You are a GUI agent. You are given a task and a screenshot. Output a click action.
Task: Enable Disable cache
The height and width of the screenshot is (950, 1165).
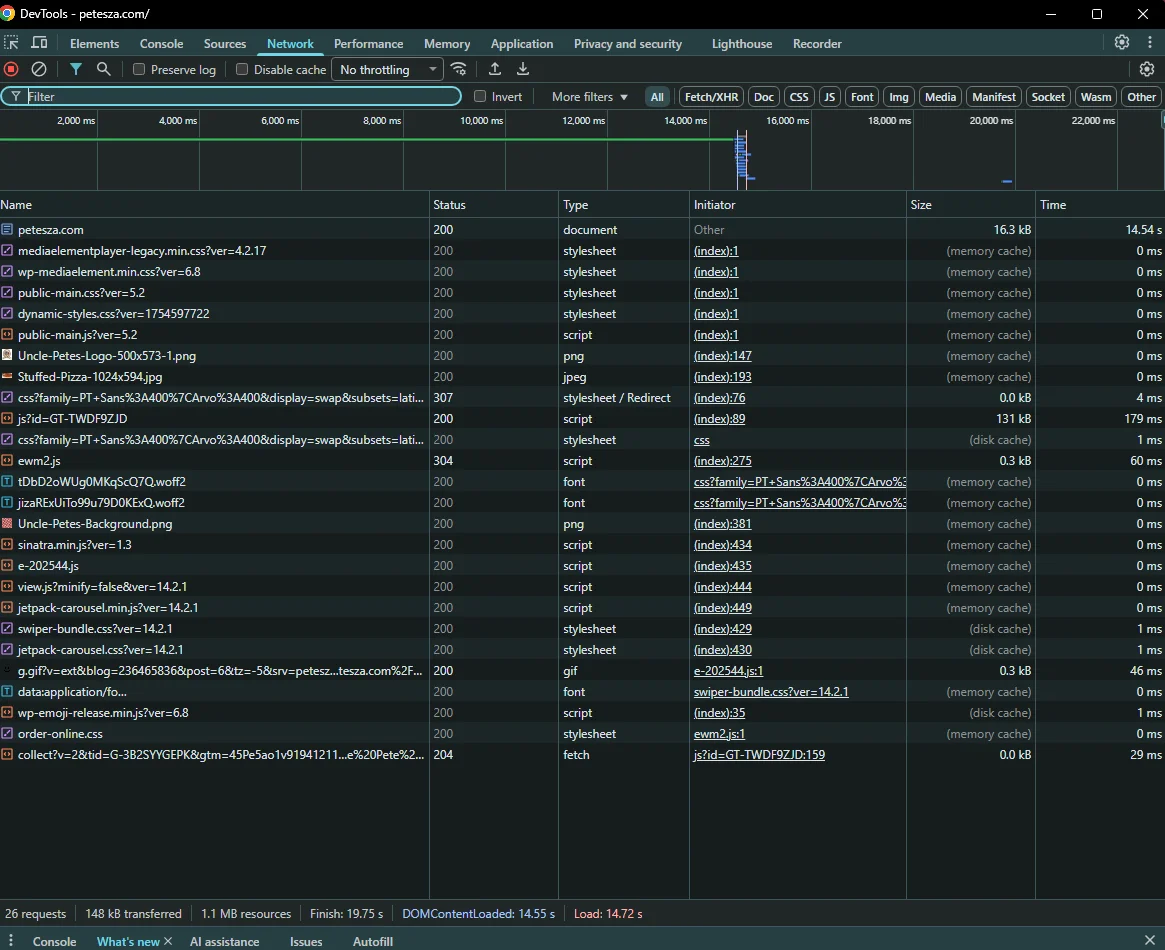click(242, 69)
